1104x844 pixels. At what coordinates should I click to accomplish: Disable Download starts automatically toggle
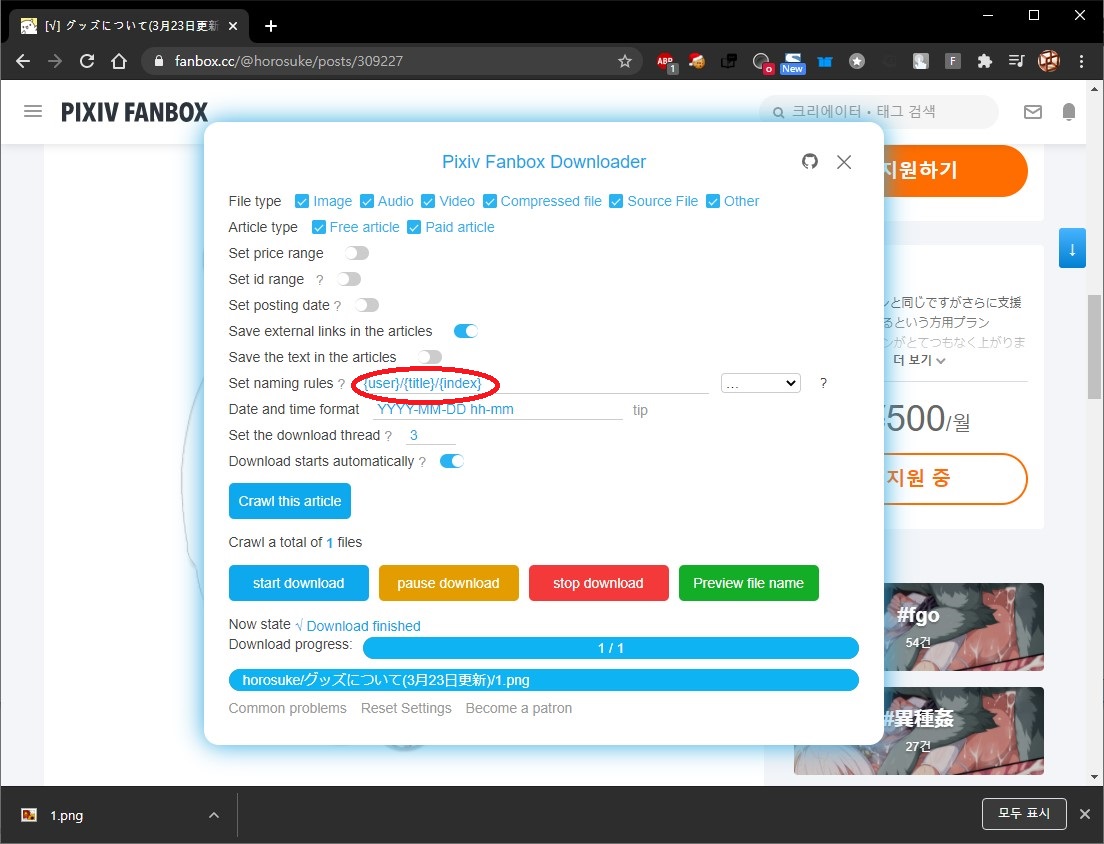click(452, 461)
